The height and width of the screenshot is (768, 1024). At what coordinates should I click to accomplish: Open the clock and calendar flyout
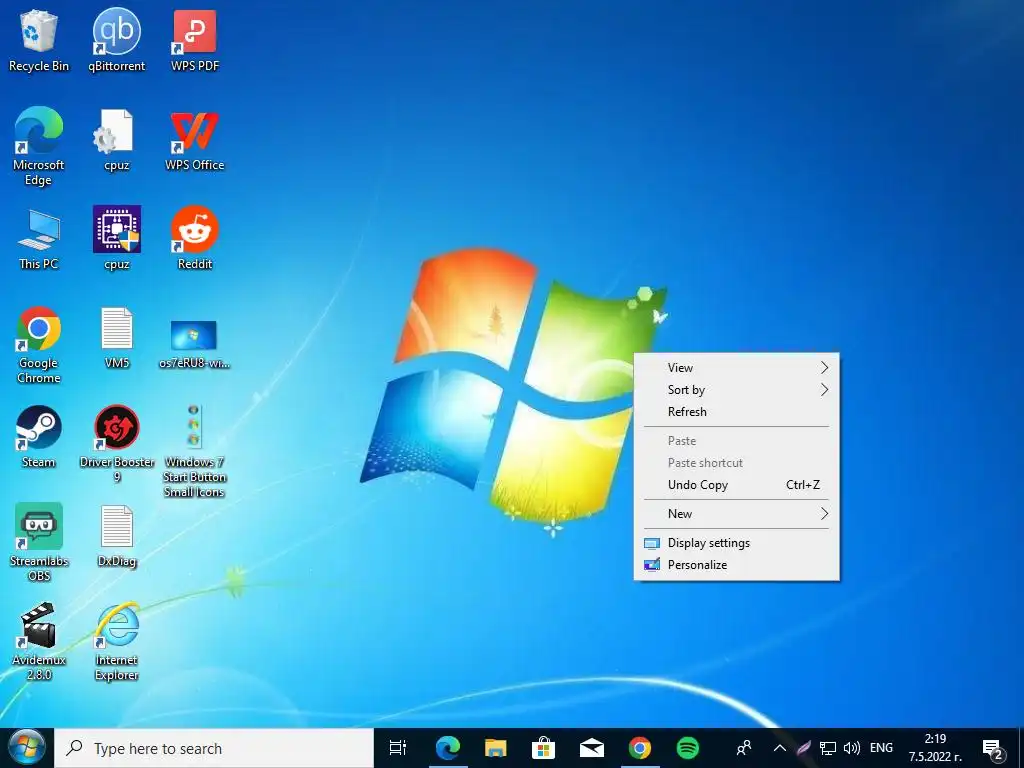pyautogui.click(x=935, y=748)
